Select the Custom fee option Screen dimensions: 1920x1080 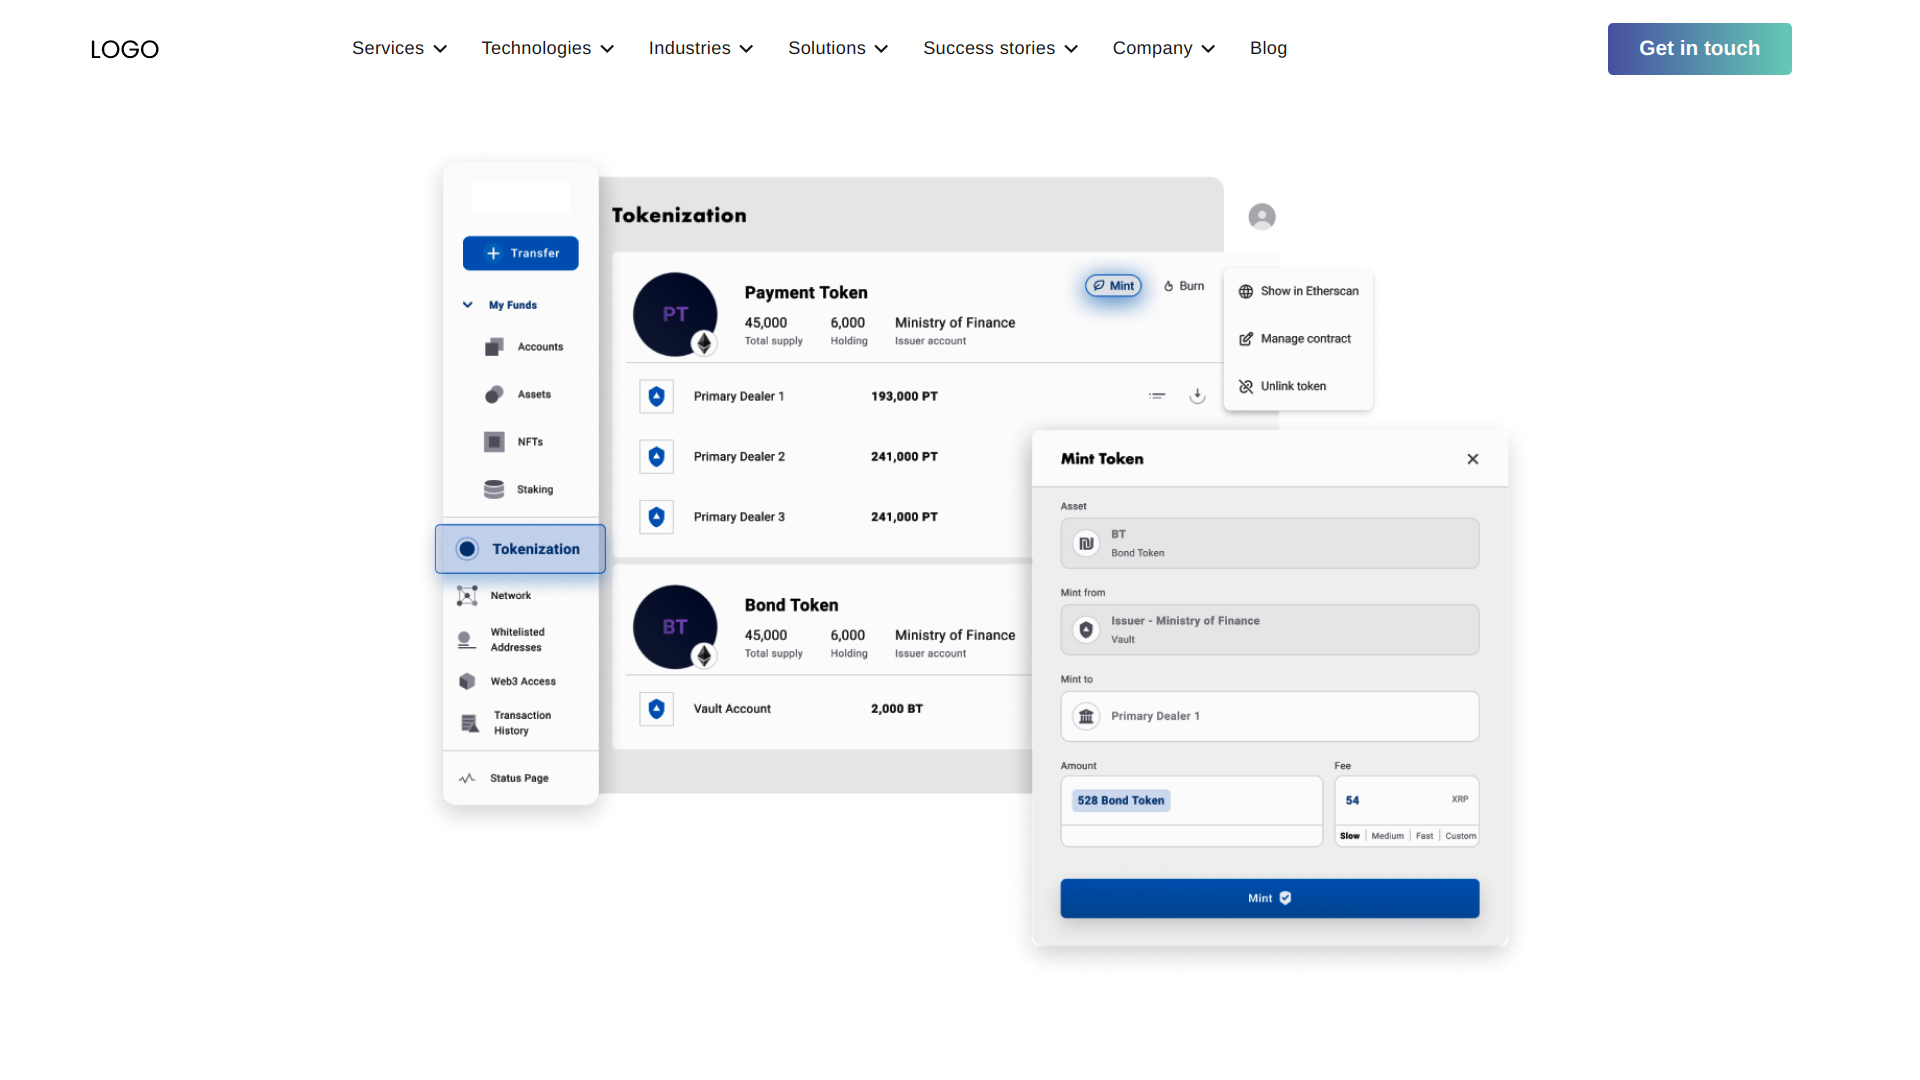(x=1460, y=836)
